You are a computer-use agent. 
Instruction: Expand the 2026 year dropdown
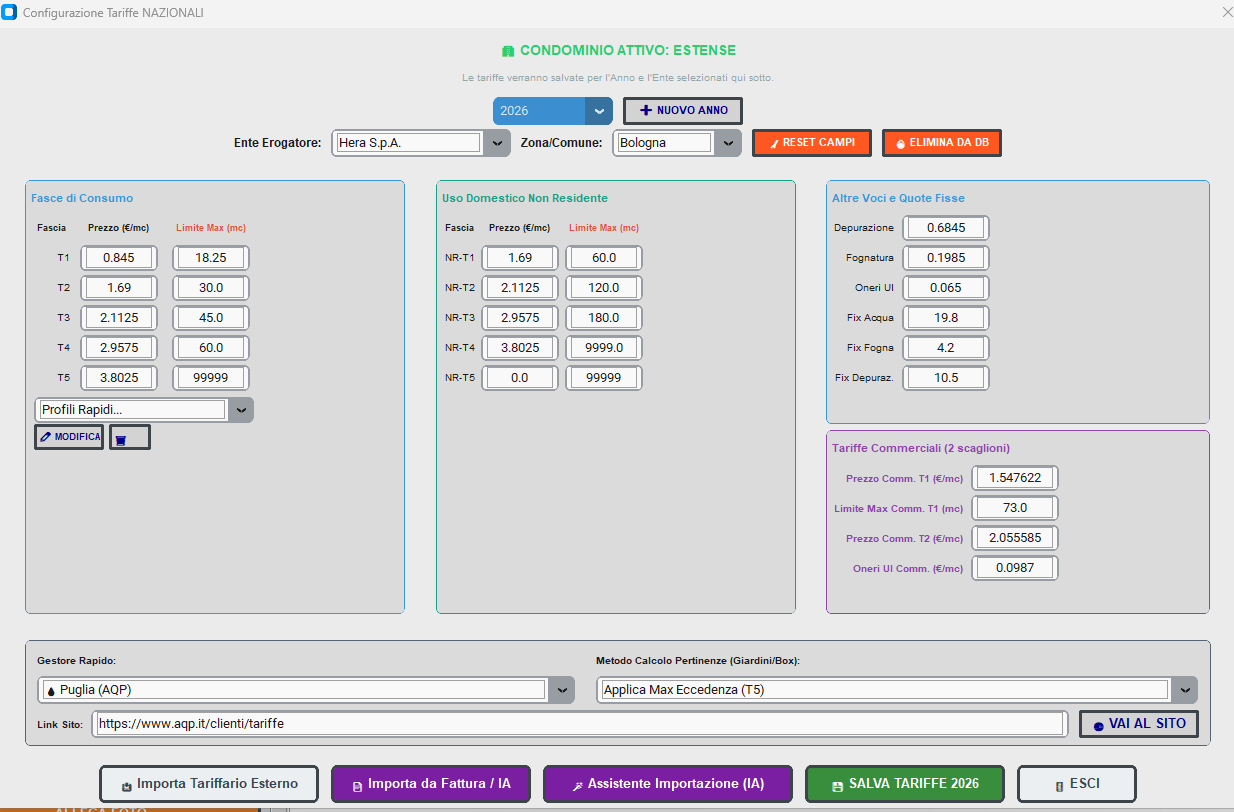click(599, 111)
